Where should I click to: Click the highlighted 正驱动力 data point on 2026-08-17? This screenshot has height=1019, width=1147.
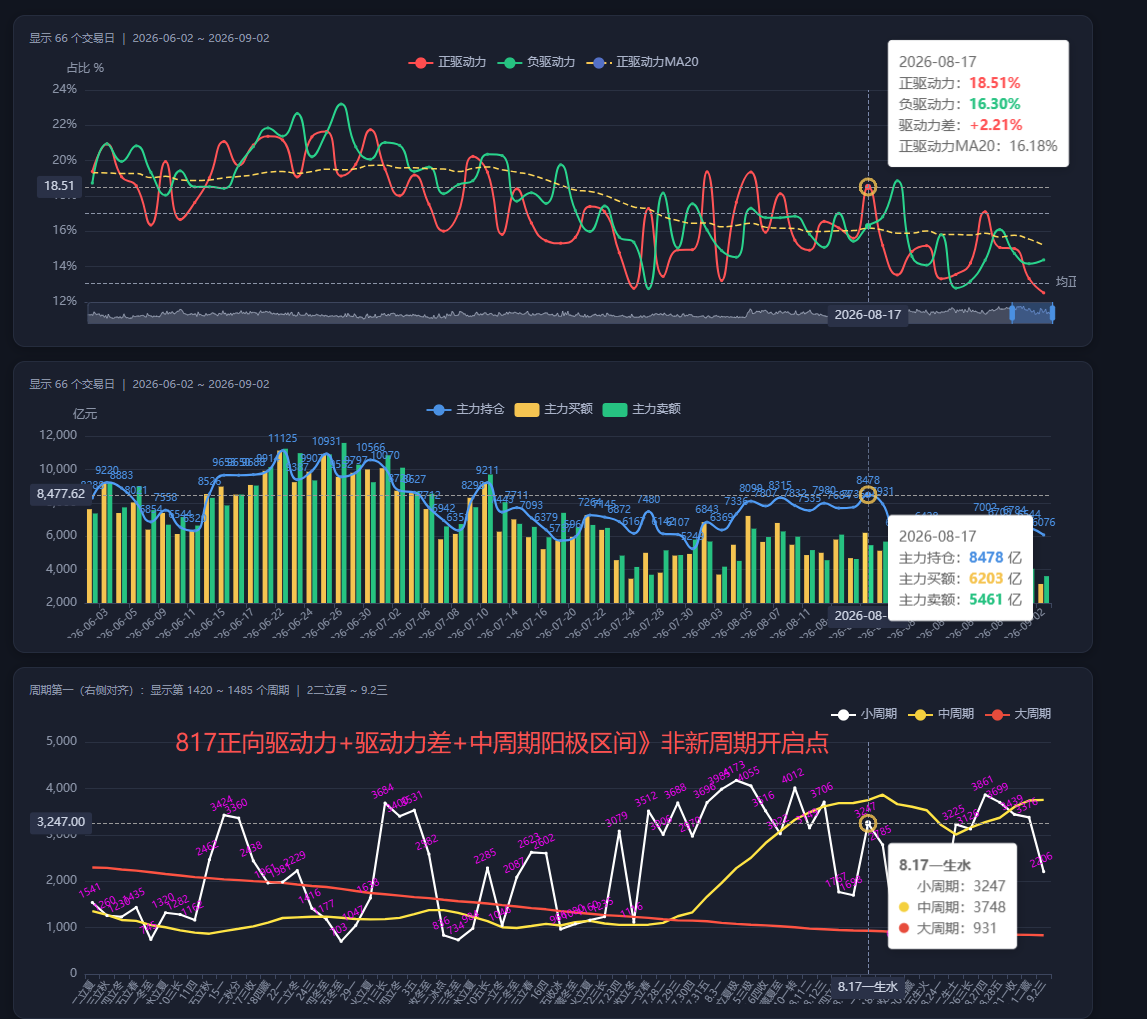868,187
